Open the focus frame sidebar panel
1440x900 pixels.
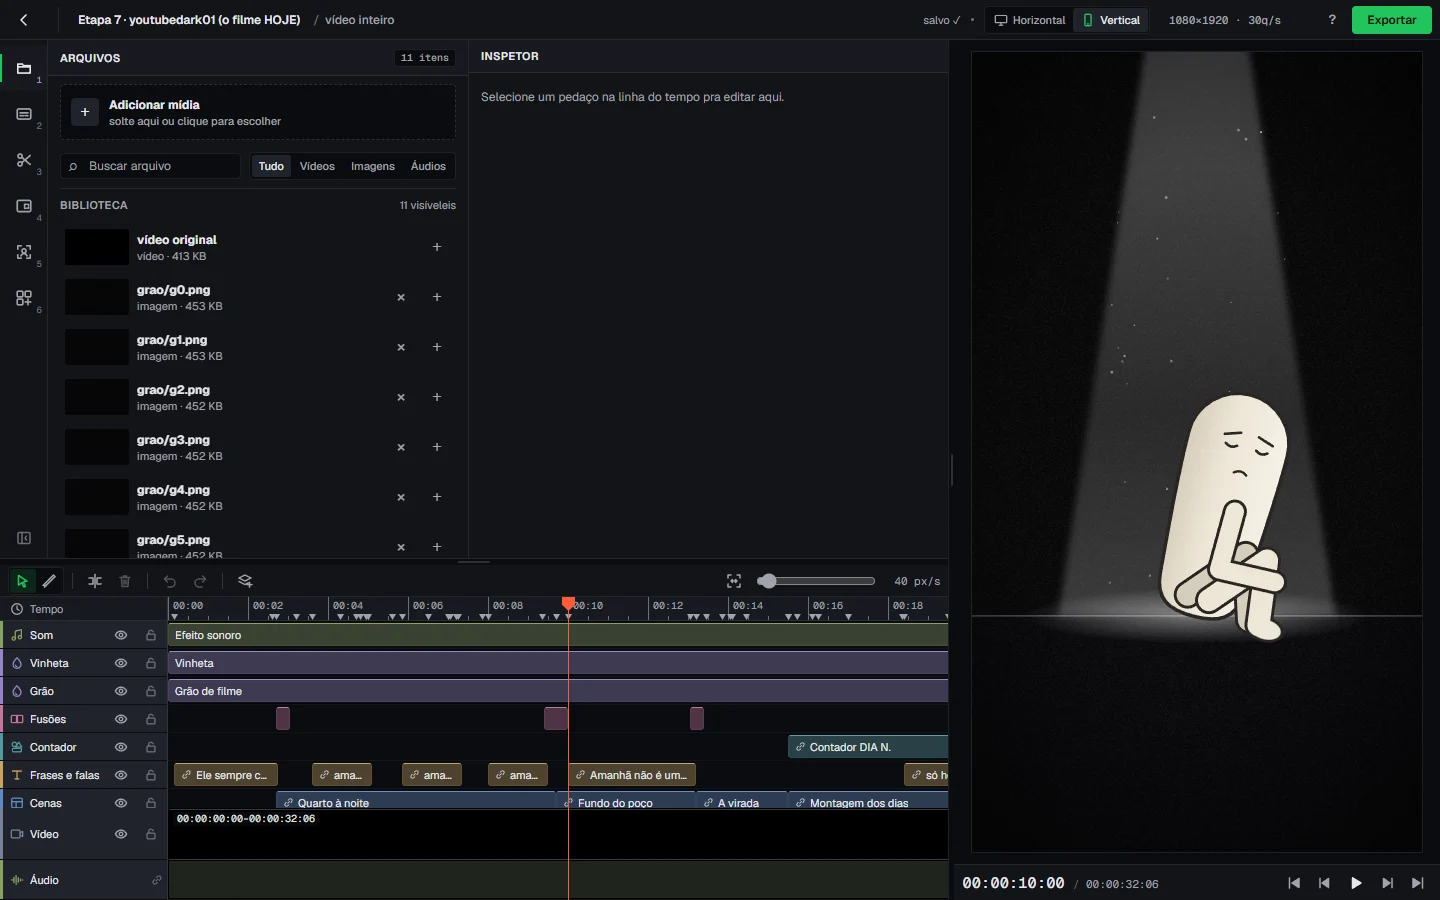24,253
